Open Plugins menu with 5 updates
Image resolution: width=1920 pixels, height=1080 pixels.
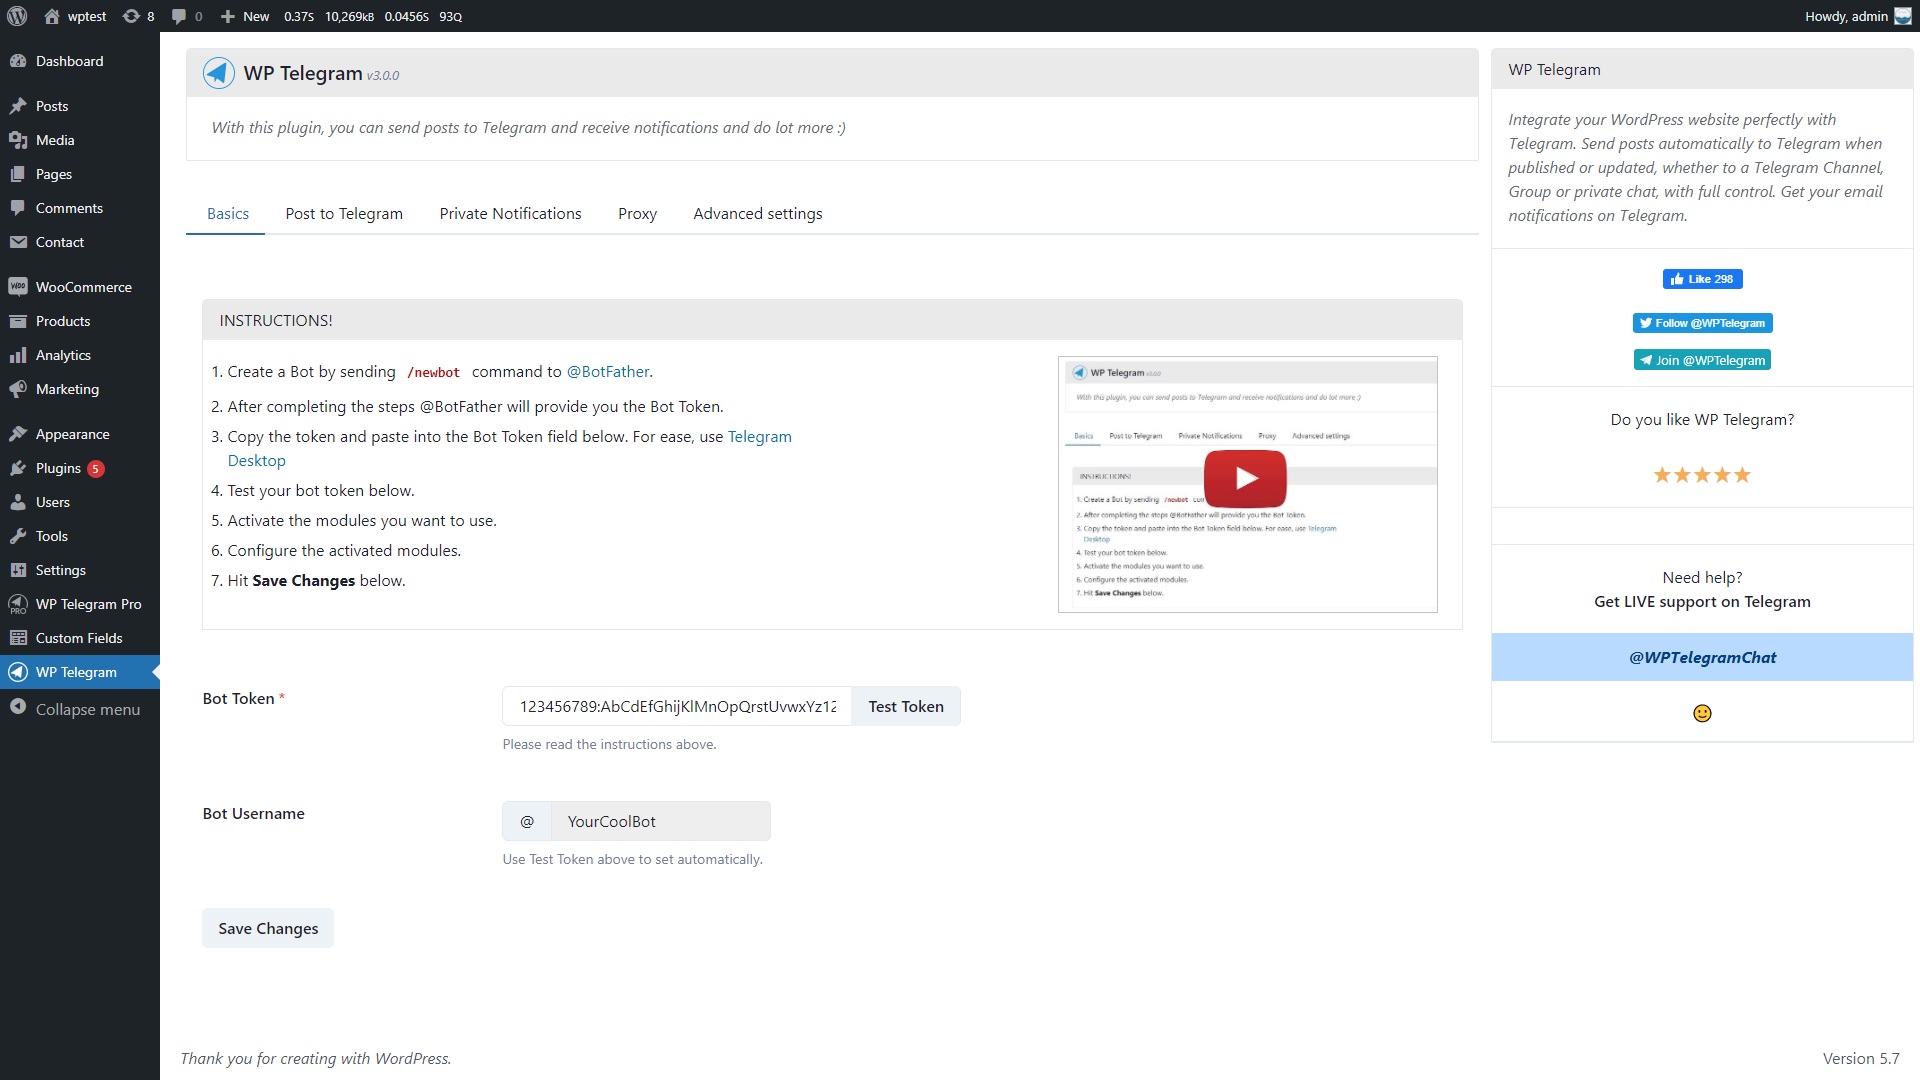pyautogui.click(x=80, y=468)
